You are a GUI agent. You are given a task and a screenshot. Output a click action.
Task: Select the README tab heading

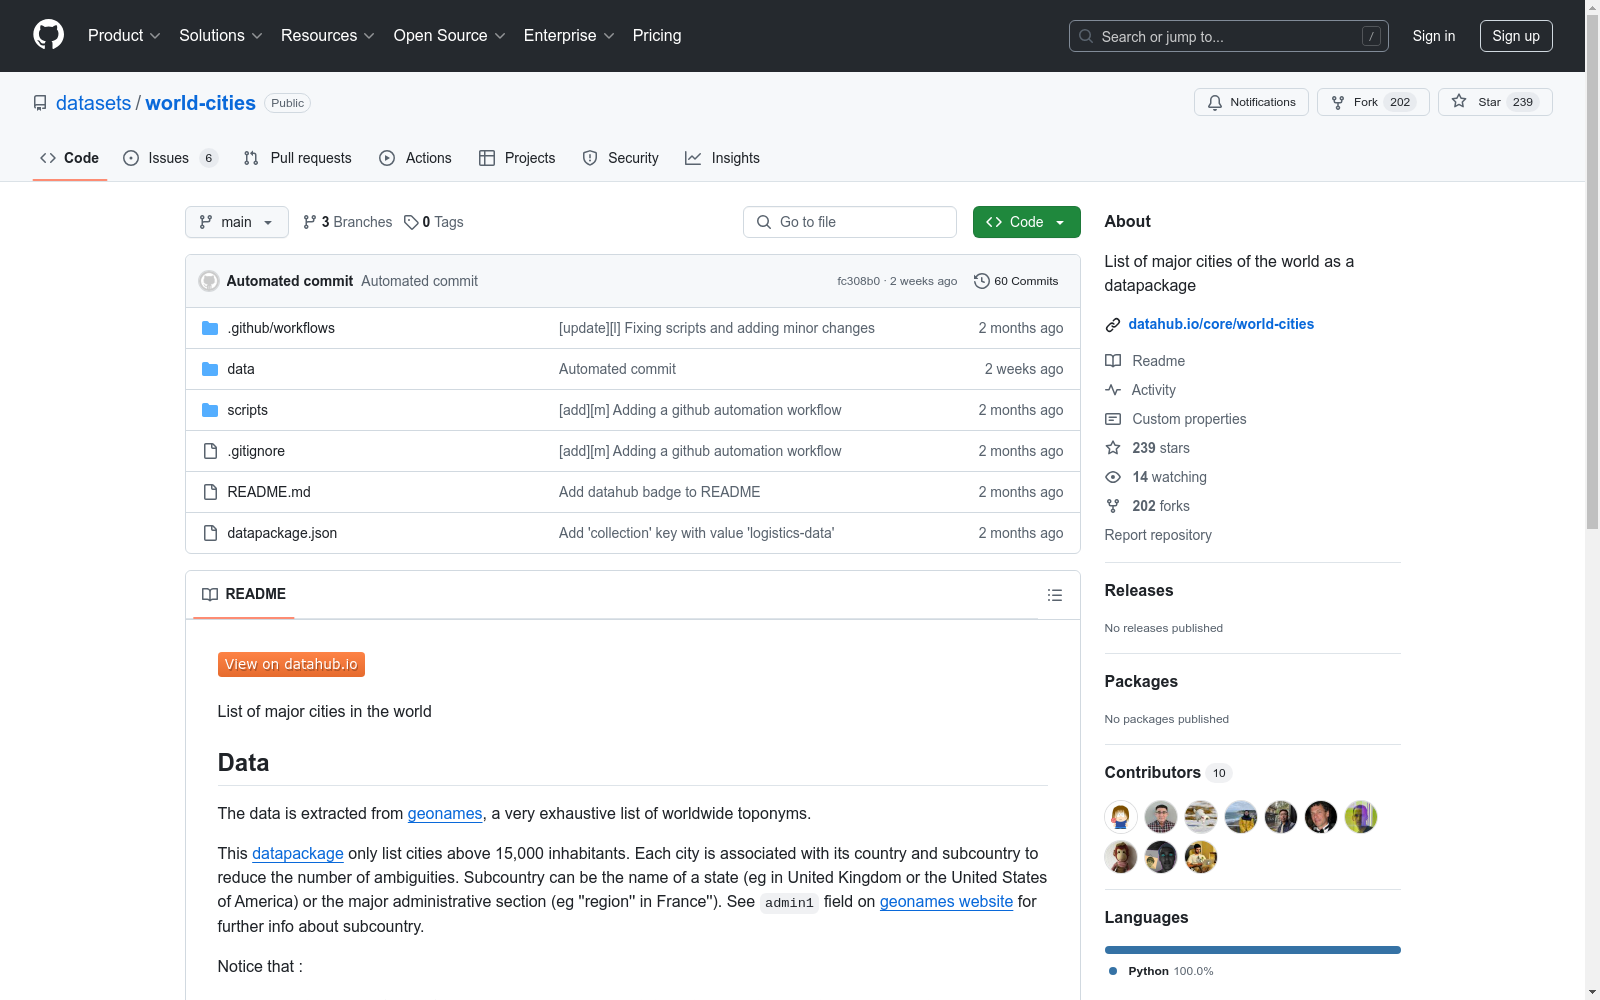244,594
